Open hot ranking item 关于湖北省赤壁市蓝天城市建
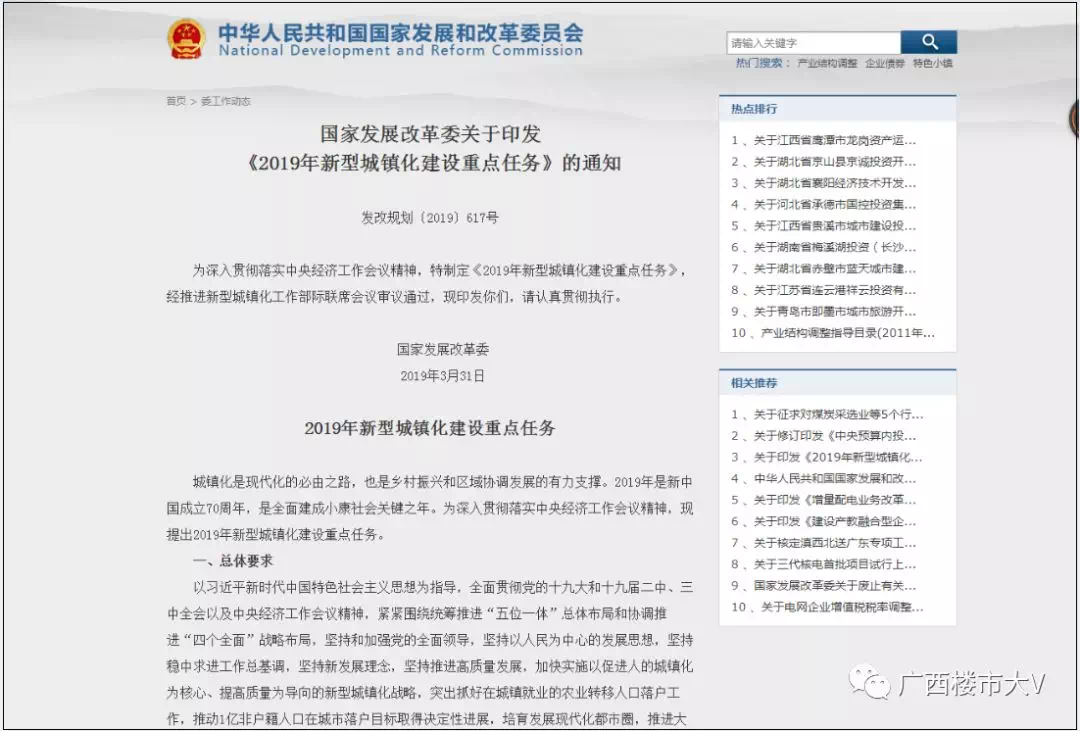 point(835,269)
